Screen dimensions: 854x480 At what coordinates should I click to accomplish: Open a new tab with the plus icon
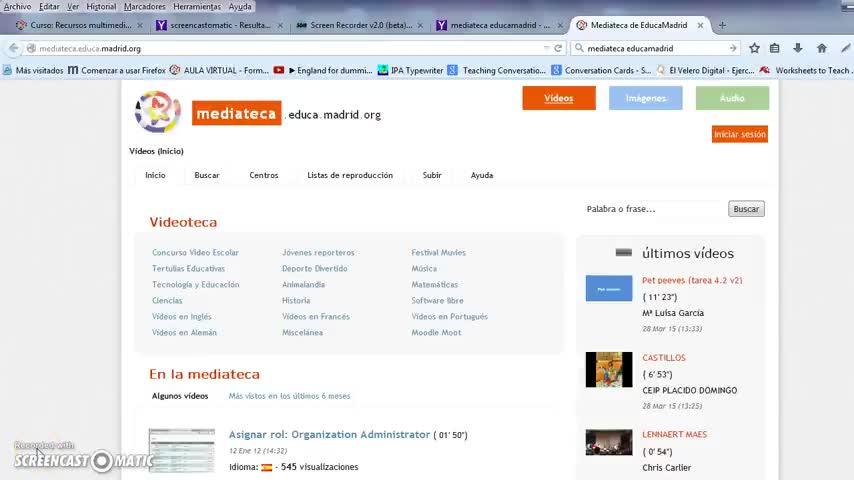tap(722, 25)
